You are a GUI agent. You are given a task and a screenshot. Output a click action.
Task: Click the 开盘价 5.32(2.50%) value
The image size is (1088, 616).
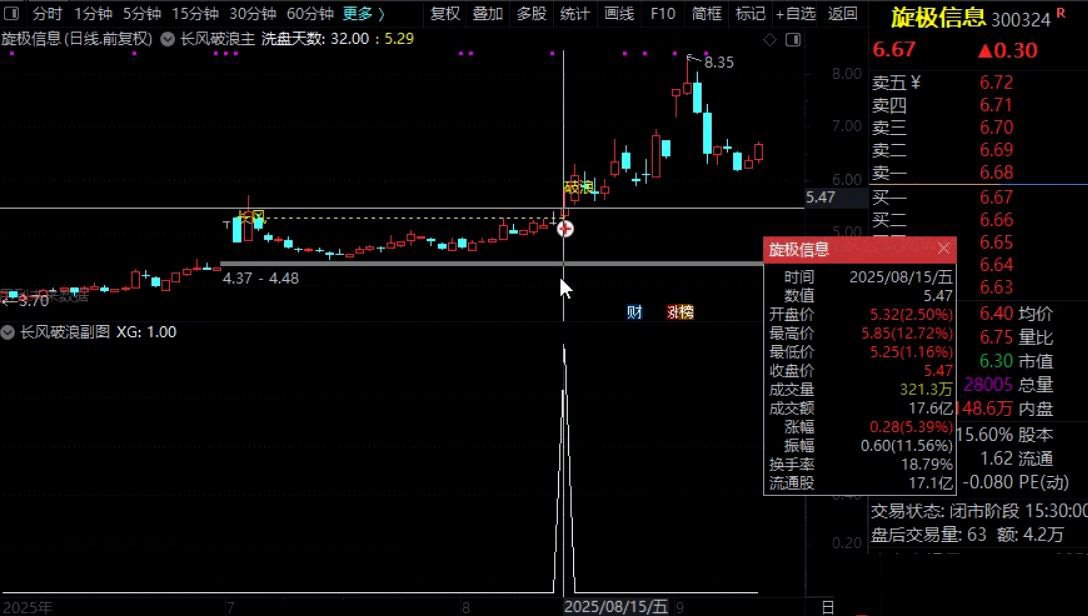click(911, 314)
